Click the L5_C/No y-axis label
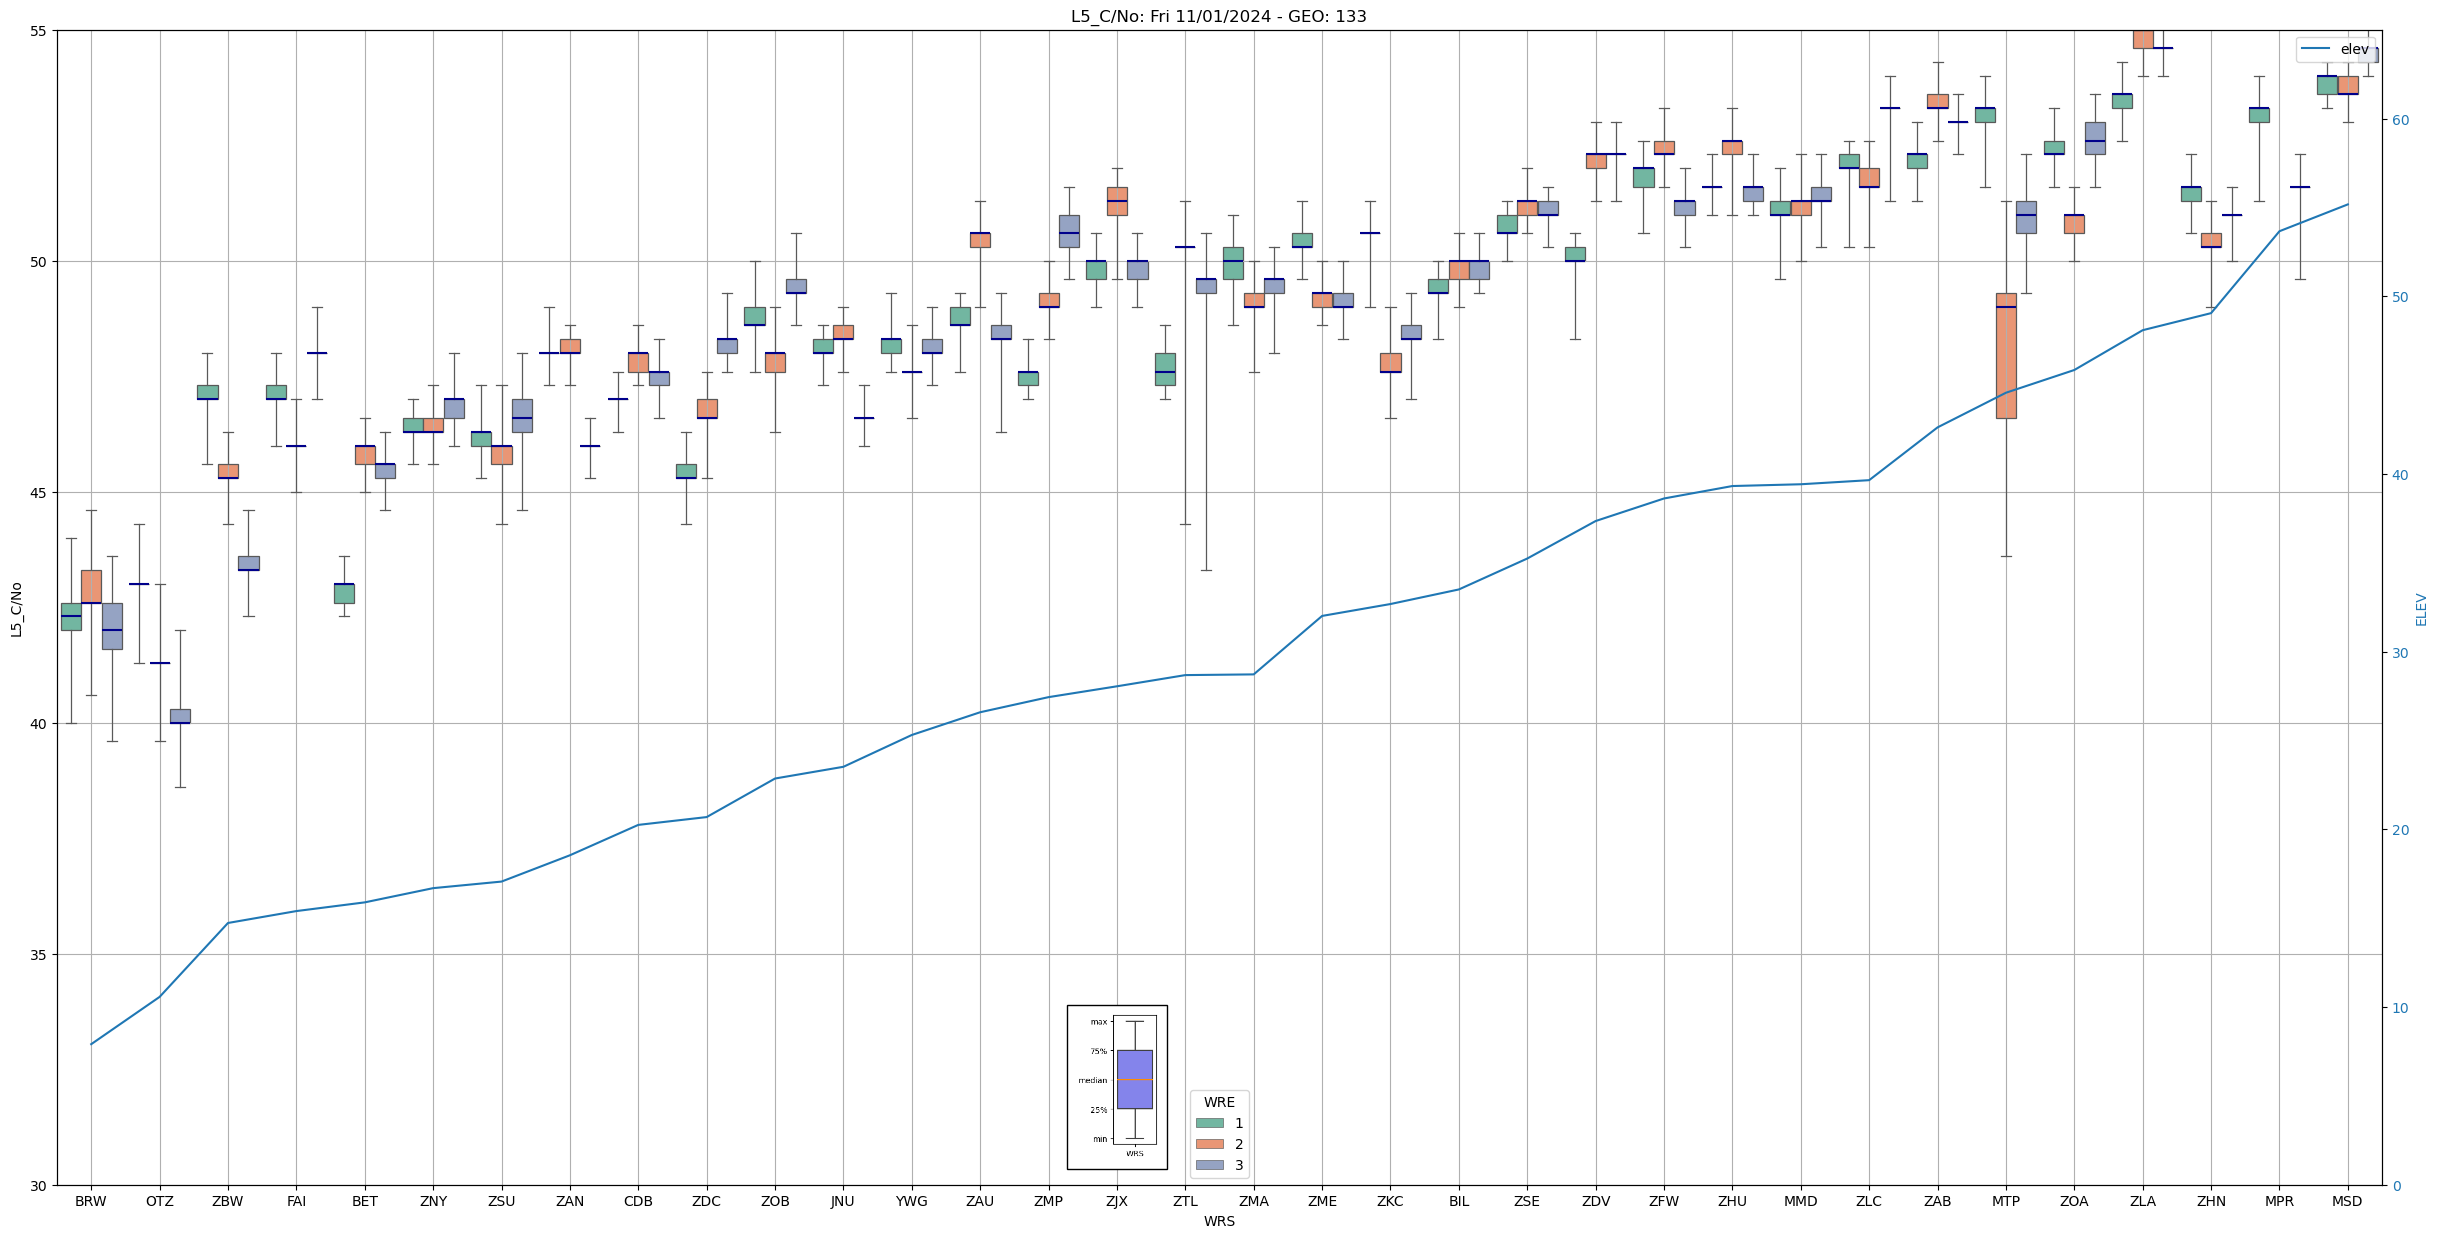The height and width of the screenshot is (1238, 2439). tap(16, 608)
